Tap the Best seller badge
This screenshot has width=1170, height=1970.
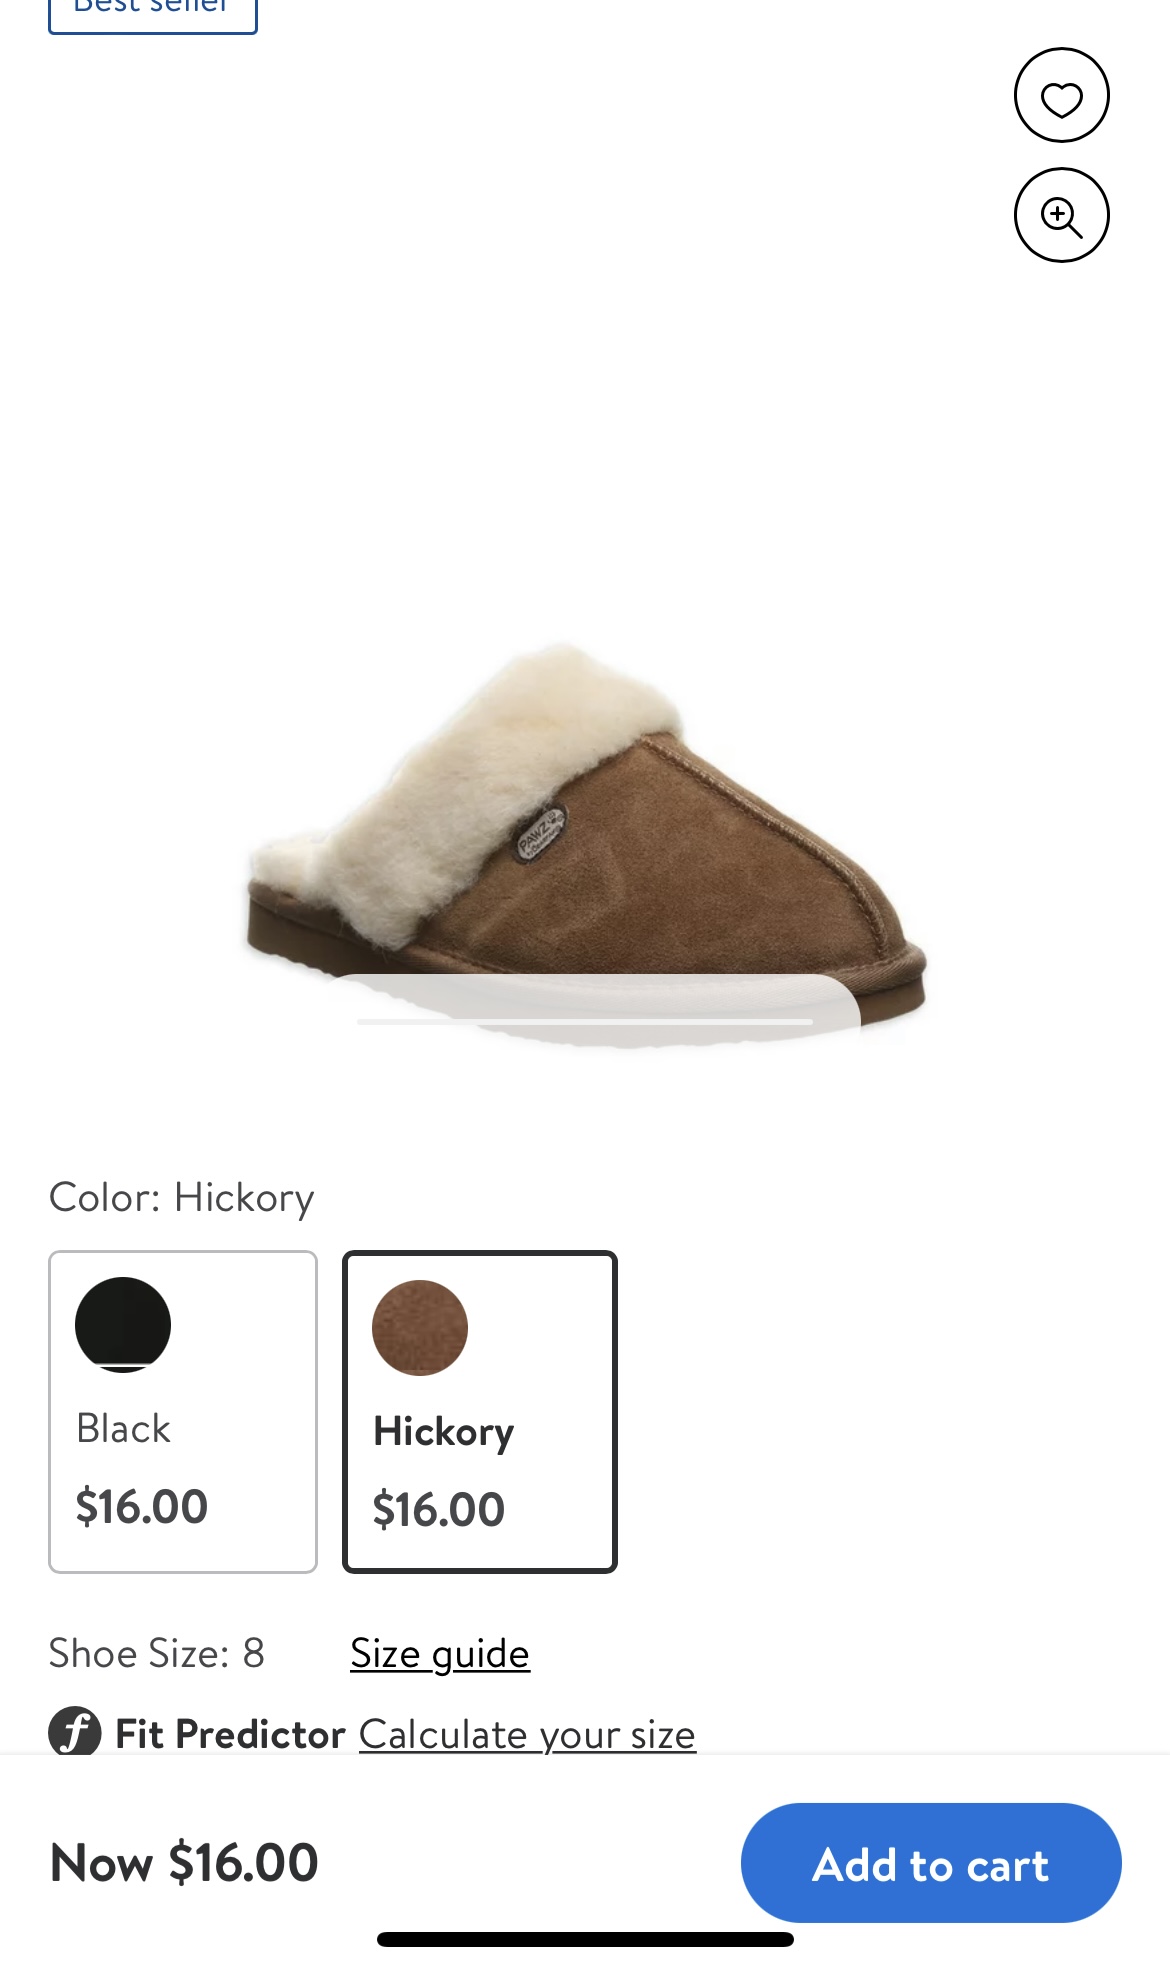(x=153, y=12)
